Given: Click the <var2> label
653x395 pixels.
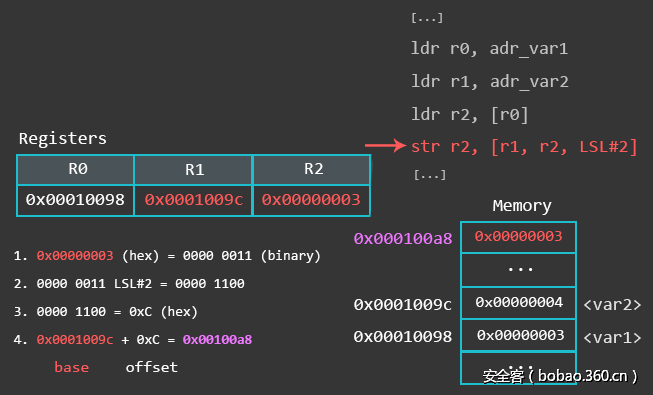Looking at the screenshot, I should click(612, 305).
